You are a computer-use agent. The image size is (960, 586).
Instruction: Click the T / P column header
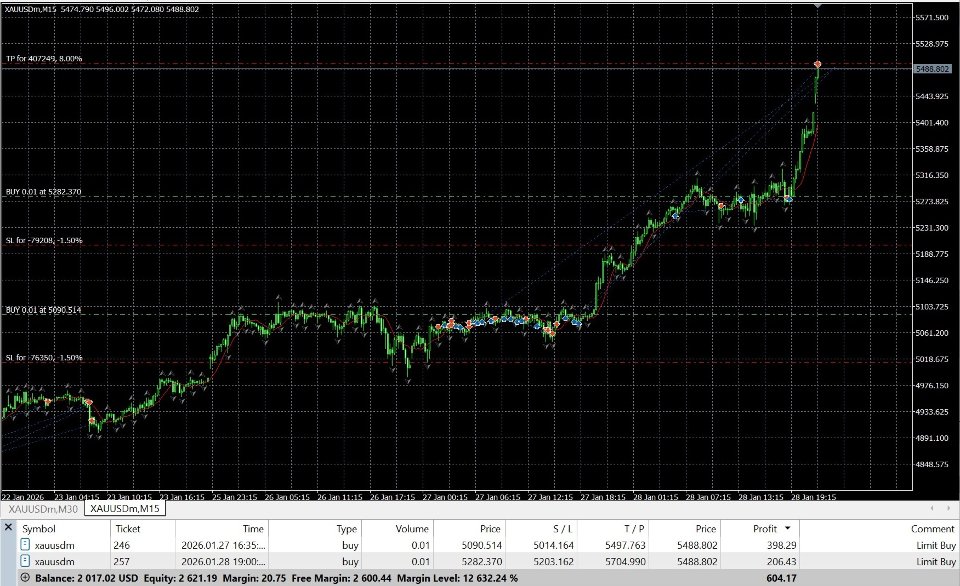pos(634,528)
